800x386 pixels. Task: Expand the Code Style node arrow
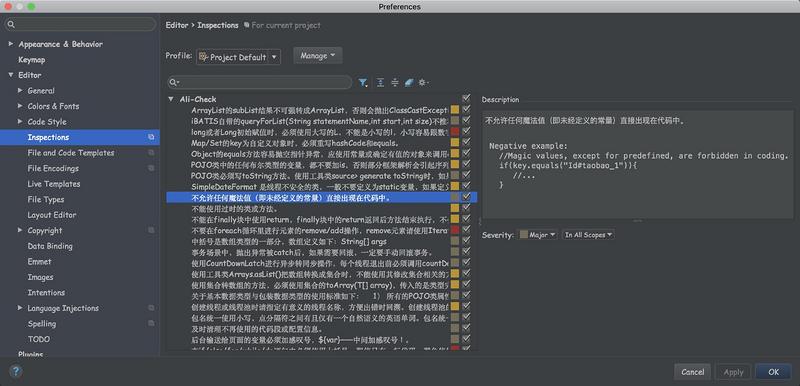[20, 121]
